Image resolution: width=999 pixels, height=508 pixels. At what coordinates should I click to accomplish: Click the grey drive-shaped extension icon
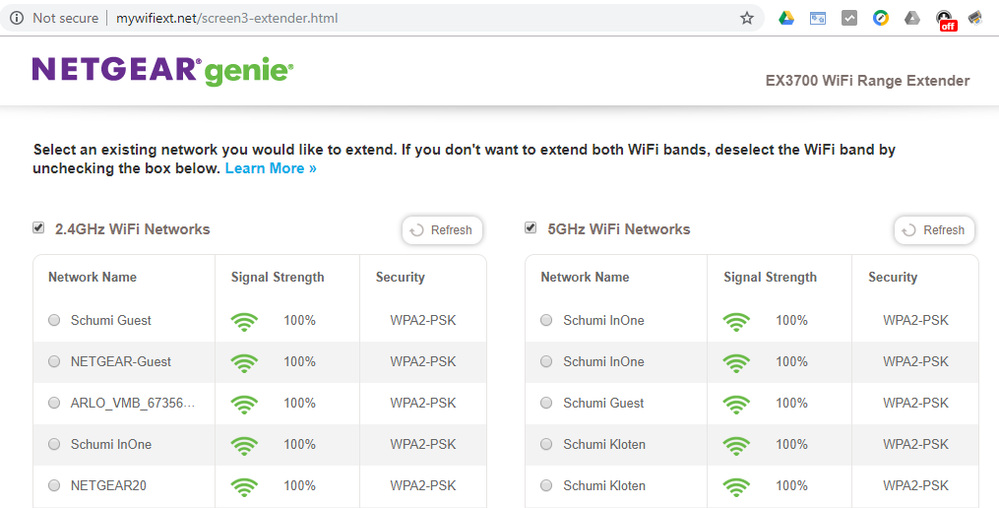[912, 18]
